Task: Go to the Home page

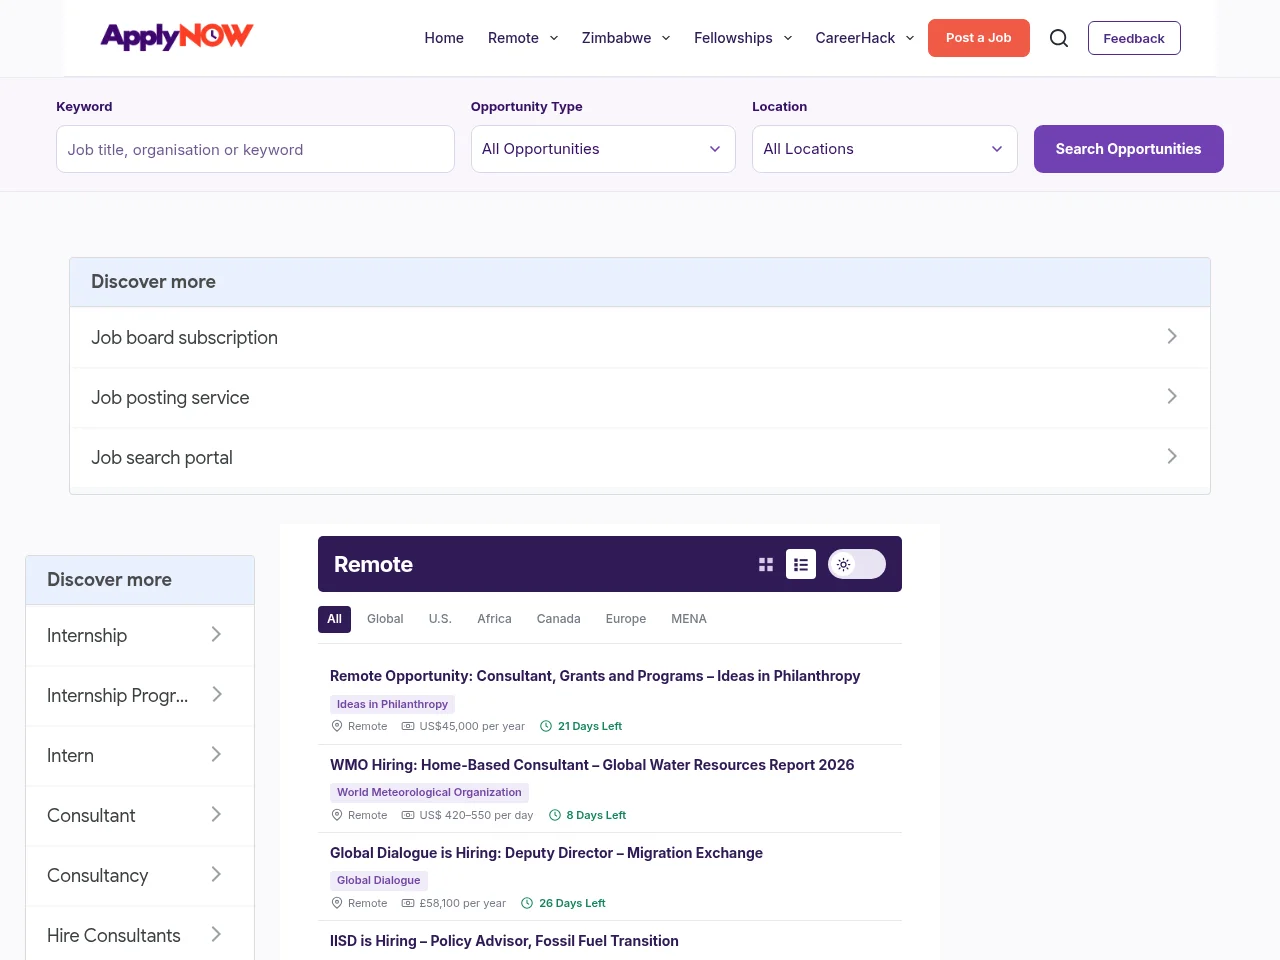Action: click(444, 38)
